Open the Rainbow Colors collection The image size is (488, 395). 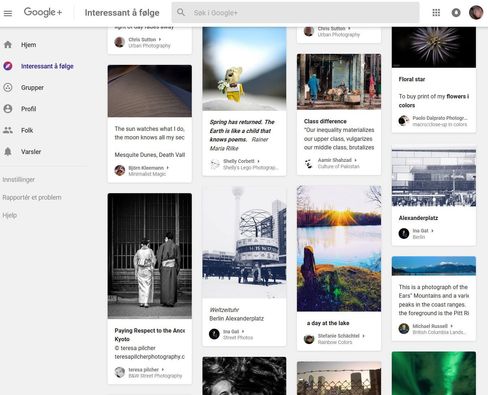(335, 342)
